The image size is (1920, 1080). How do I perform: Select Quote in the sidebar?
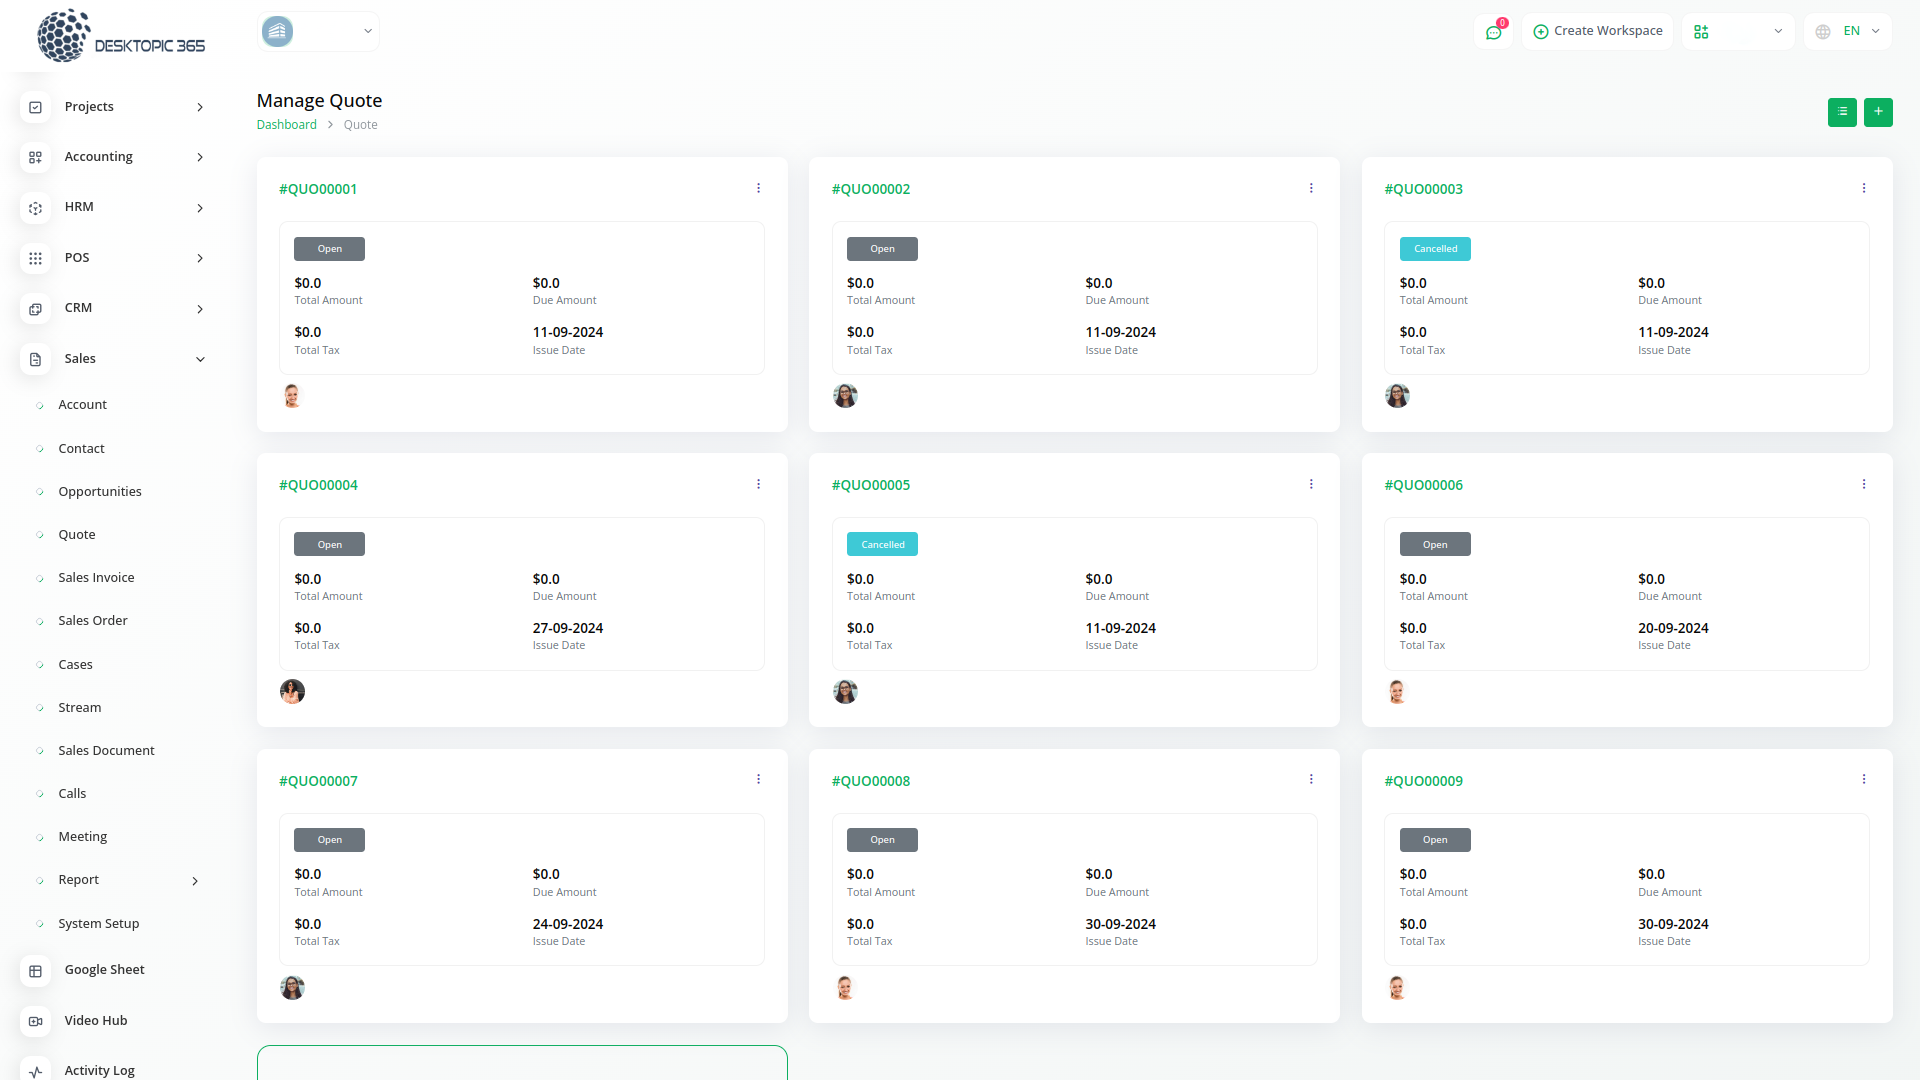click(x=77, y=535)
